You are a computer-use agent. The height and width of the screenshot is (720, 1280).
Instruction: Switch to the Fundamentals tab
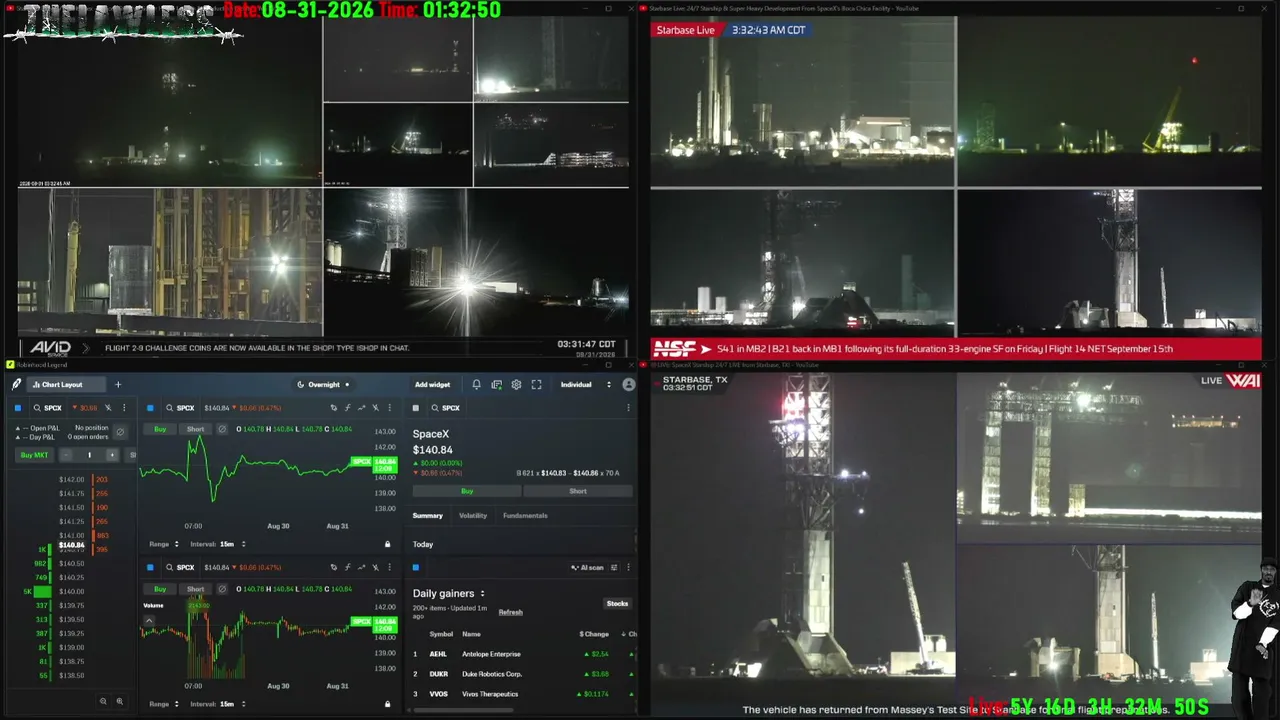(x=525, y=516)
